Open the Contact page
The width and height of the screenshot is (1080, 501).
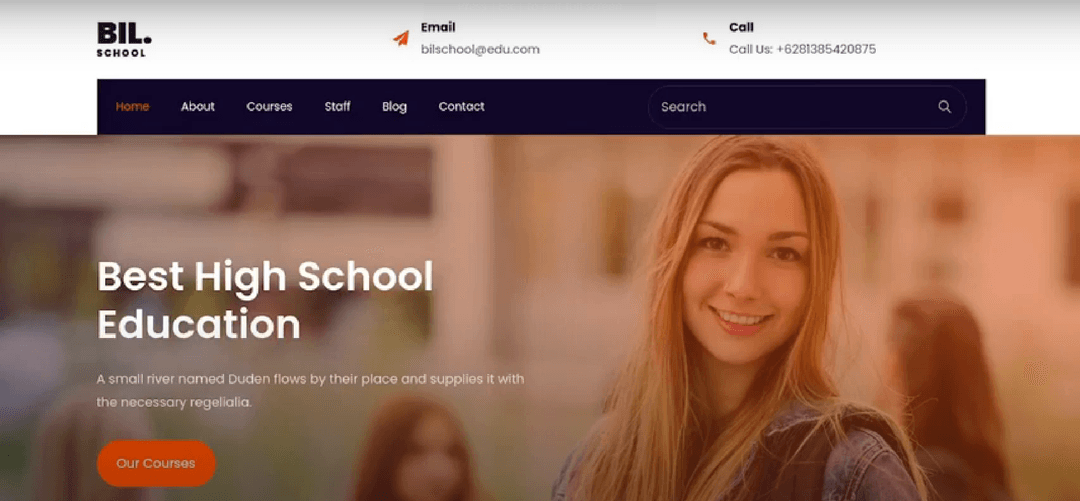tap(461, 107)
